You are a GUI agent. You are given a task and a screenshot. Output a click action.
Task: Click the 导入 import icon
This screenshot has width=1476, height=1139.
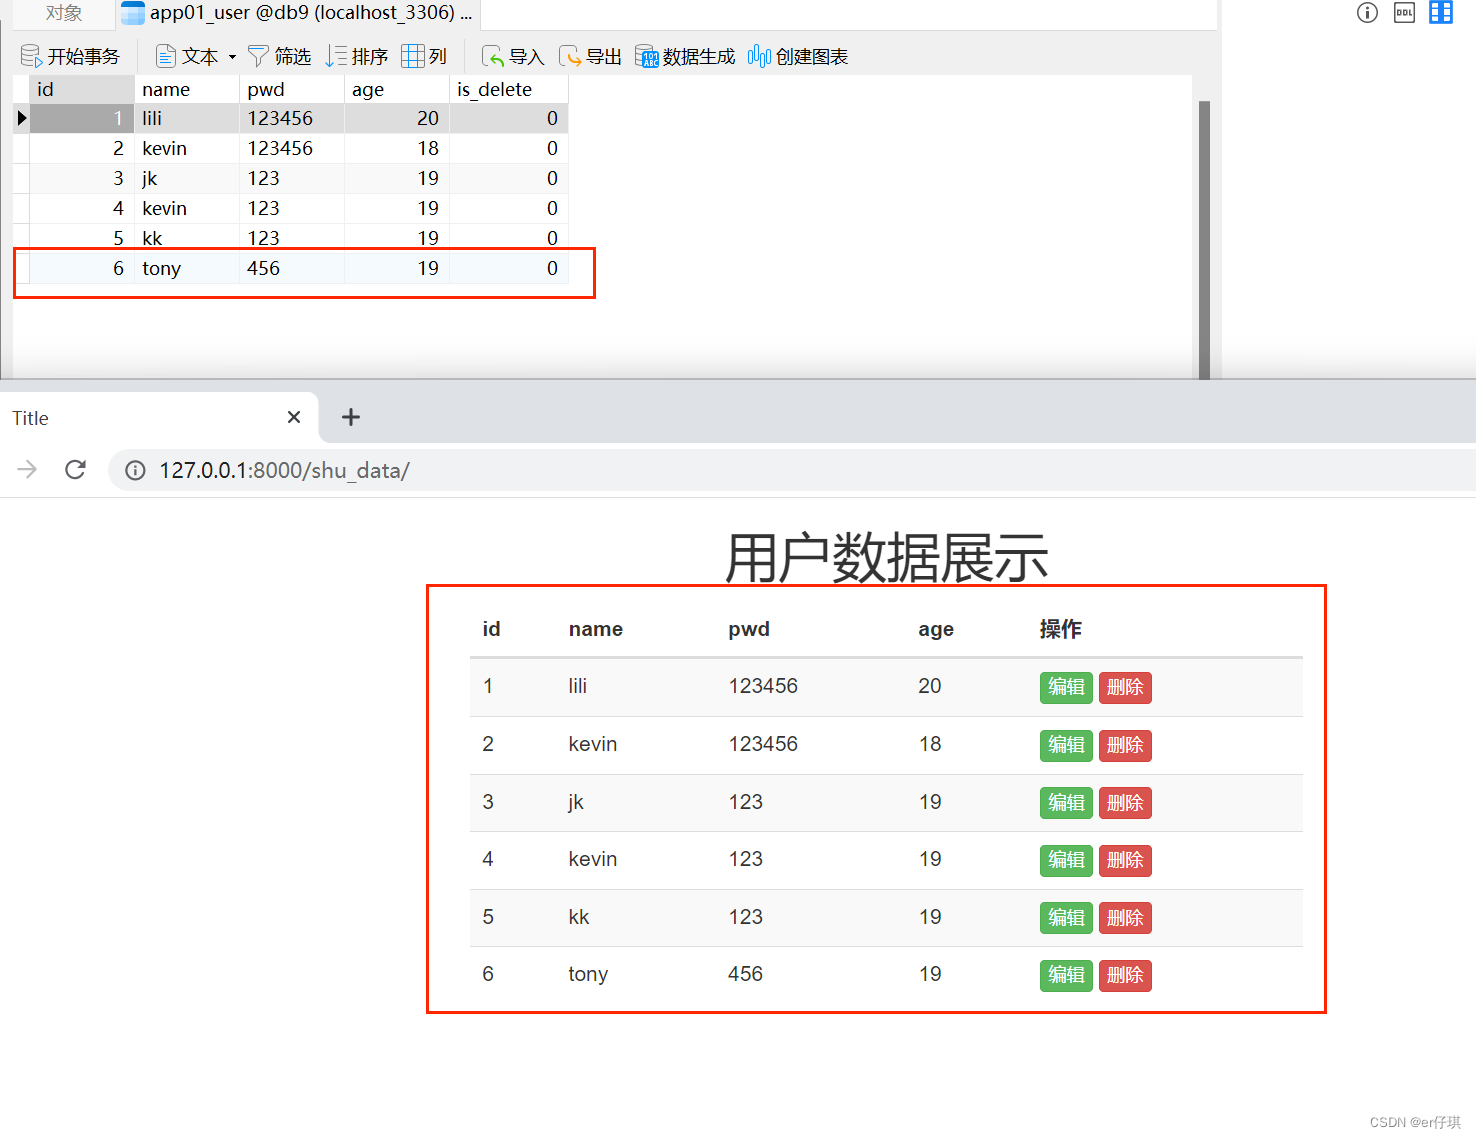pos(492,56)
